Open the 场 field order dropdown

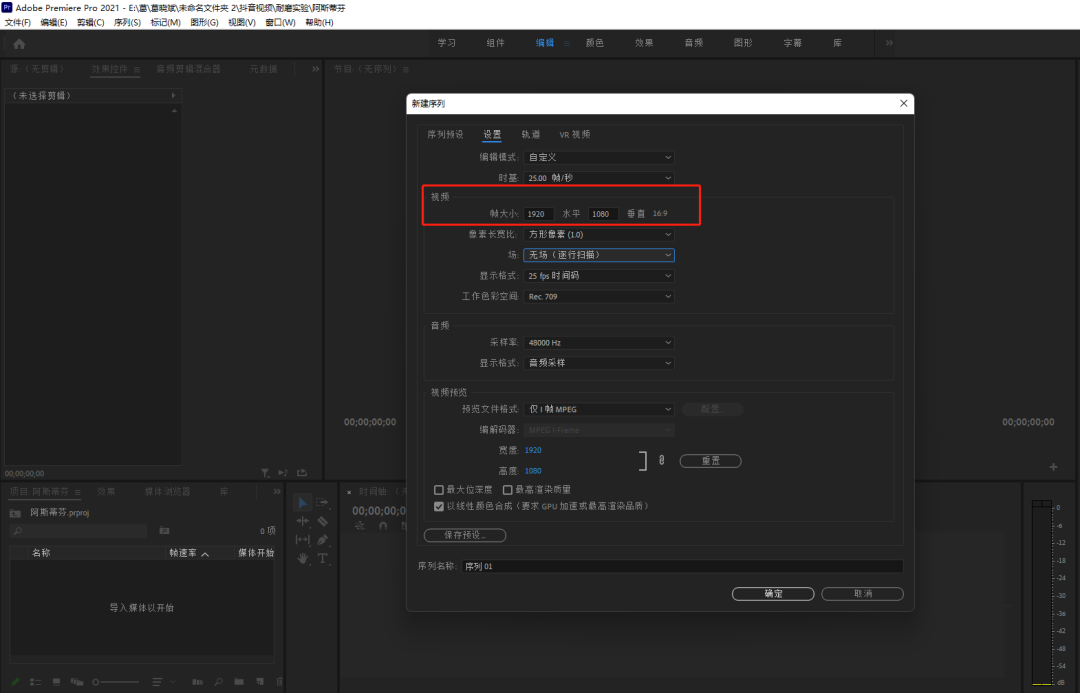tap(598, 255)
